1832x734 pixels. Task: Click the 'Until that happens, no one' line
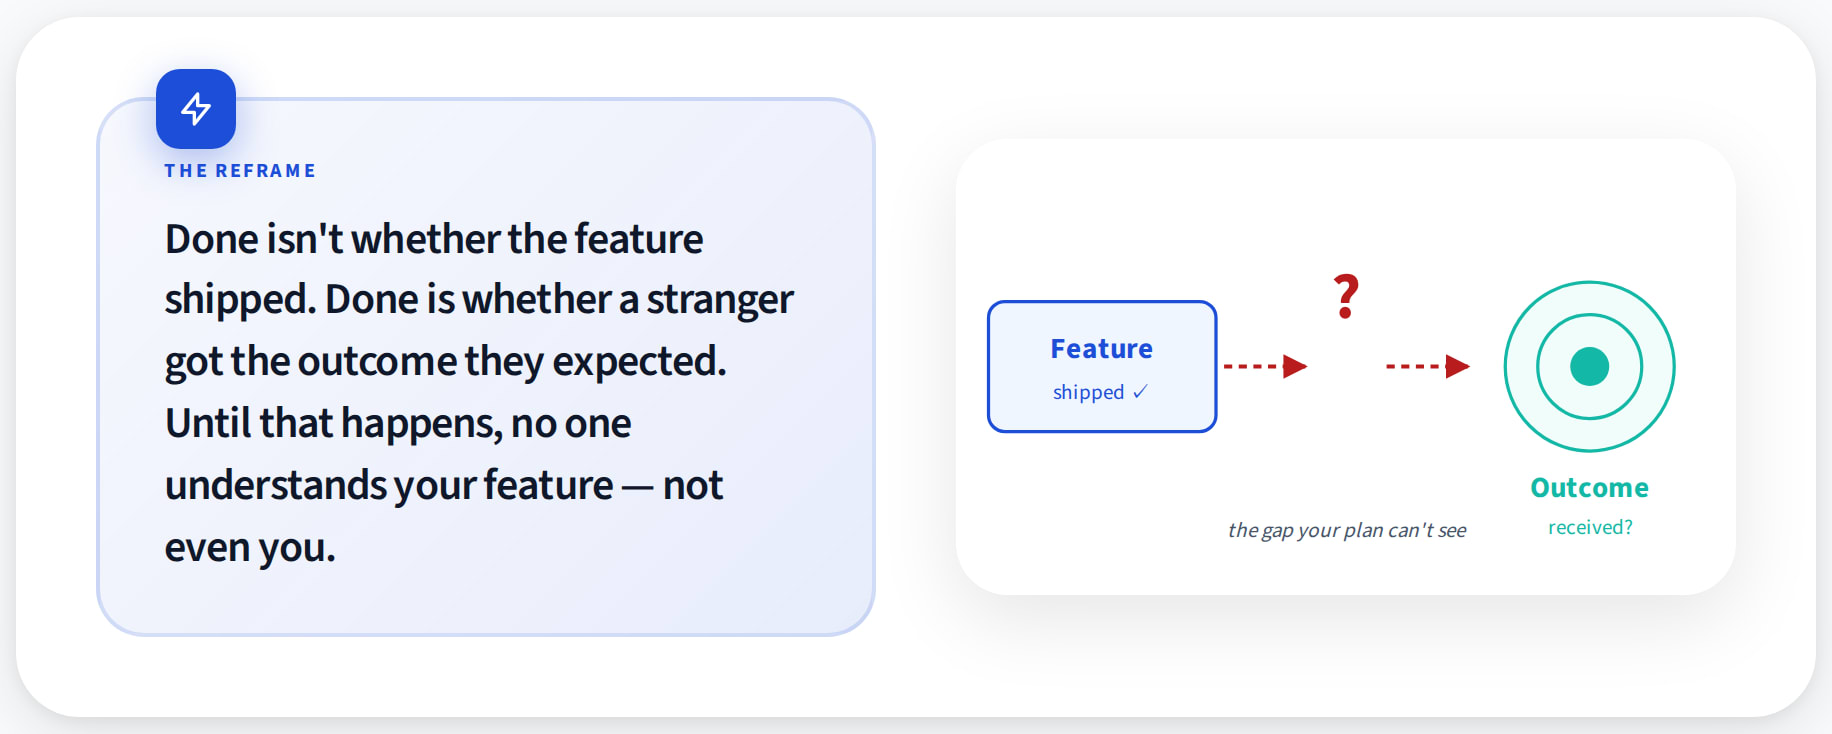click(x=398, y=423)
